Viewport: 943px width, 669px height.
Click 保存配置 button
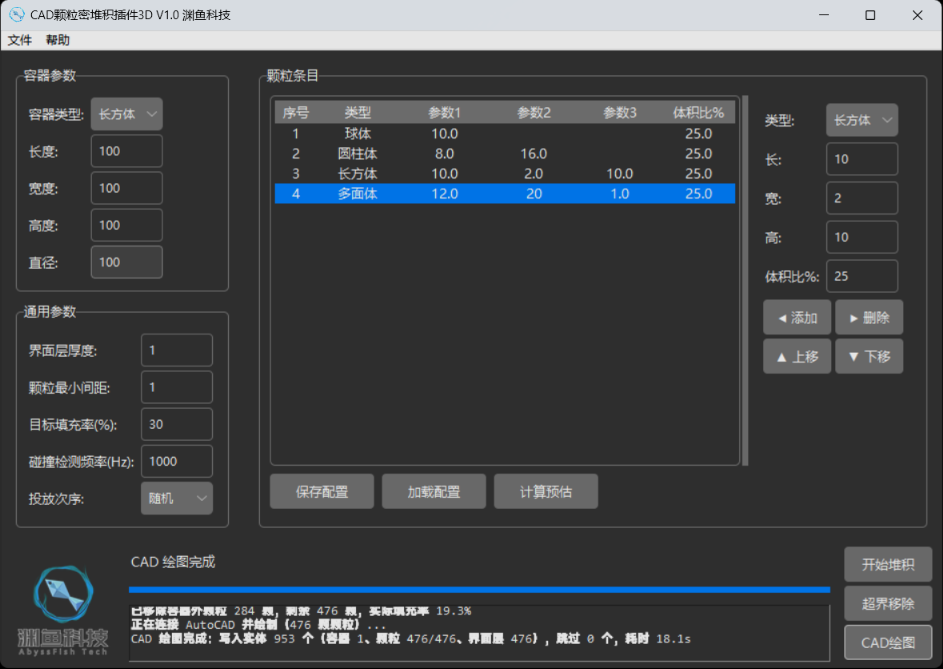pyautogui.click(x=322, y=492)
